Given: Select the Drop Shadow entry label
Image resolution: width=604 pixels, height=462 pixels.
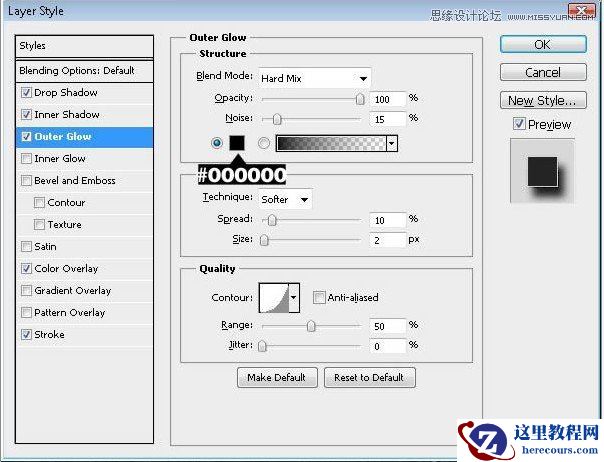Looking at the screenshot, I should [x=66, y=92].
